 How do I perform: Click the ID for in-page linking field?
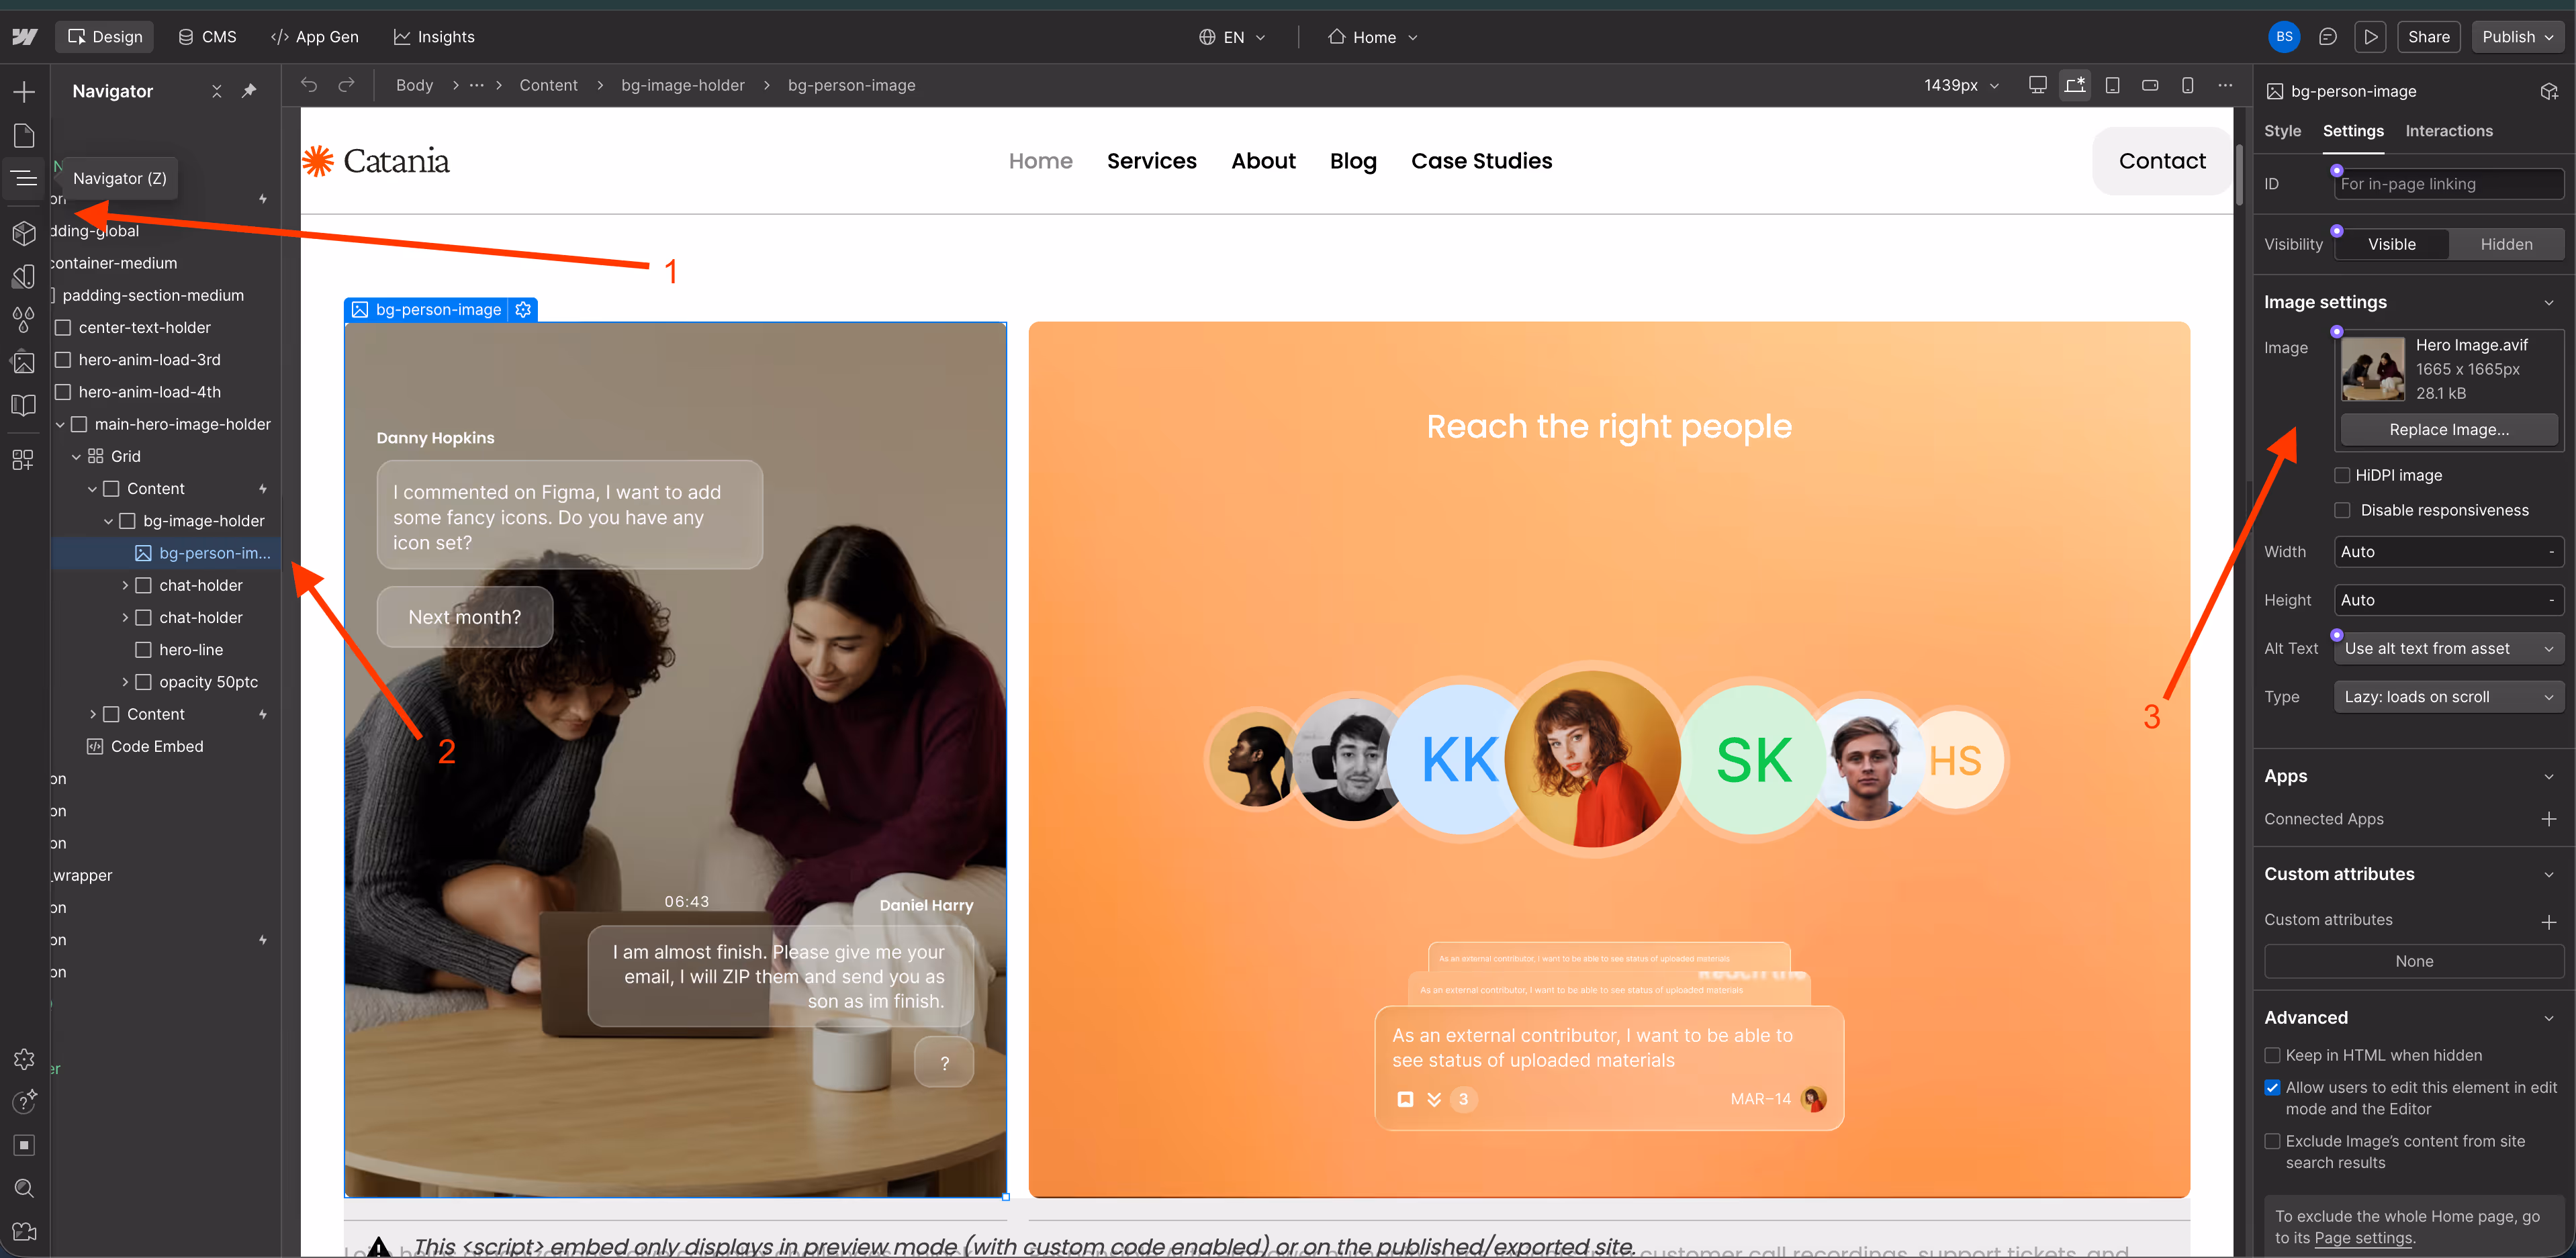click(2447, 184)
